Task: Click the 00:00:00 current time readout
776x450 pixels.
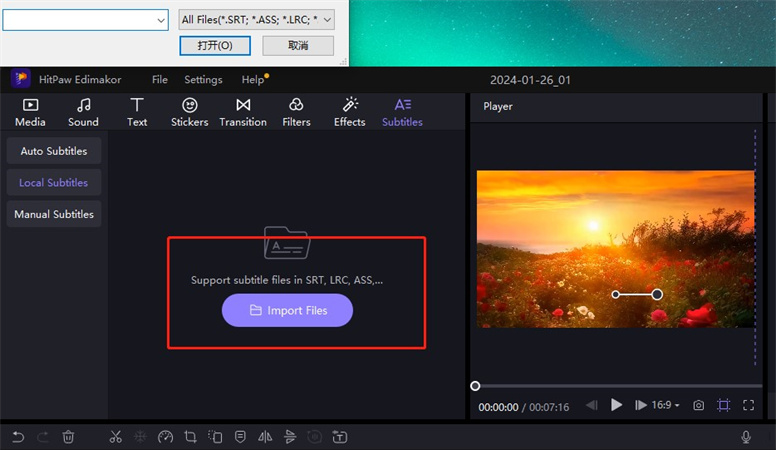Action: pos(498,407)
